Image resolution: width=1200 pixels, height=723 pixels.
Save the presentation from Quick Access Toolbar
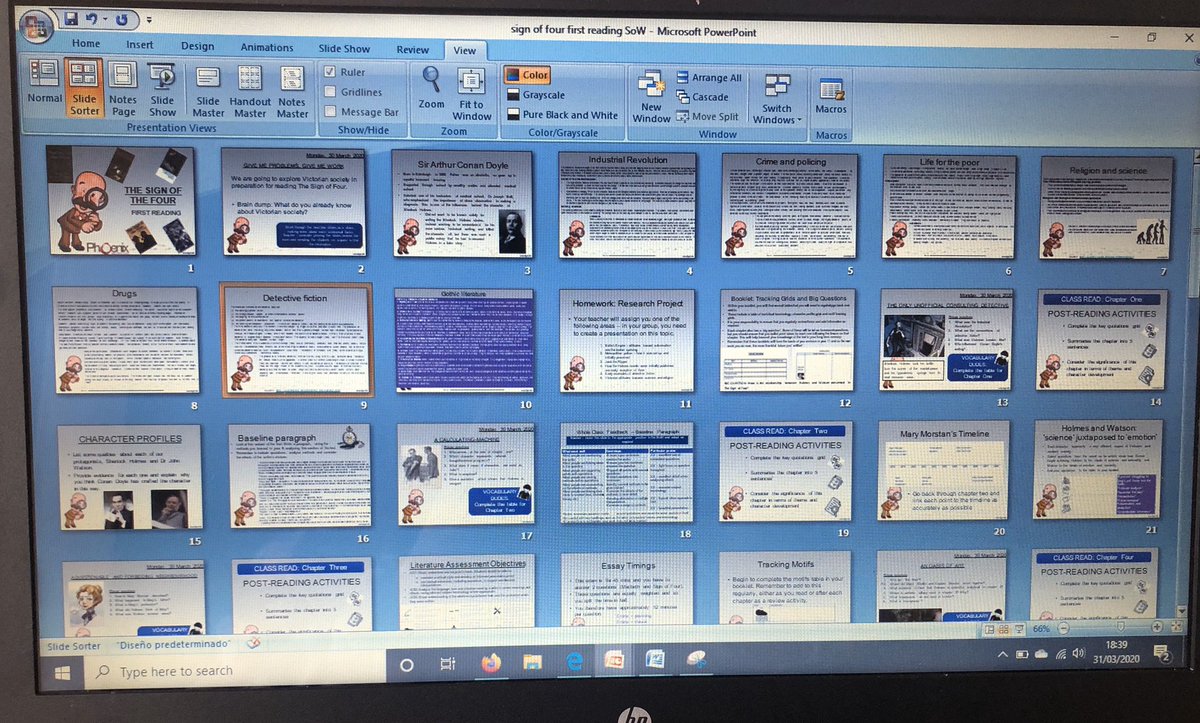click(71, 19)
